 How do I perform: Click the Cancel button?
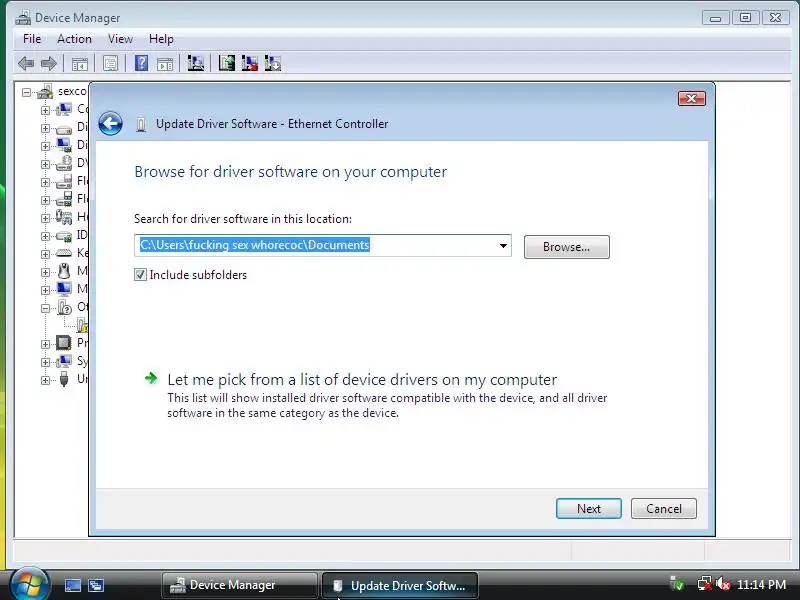point(663,509)
